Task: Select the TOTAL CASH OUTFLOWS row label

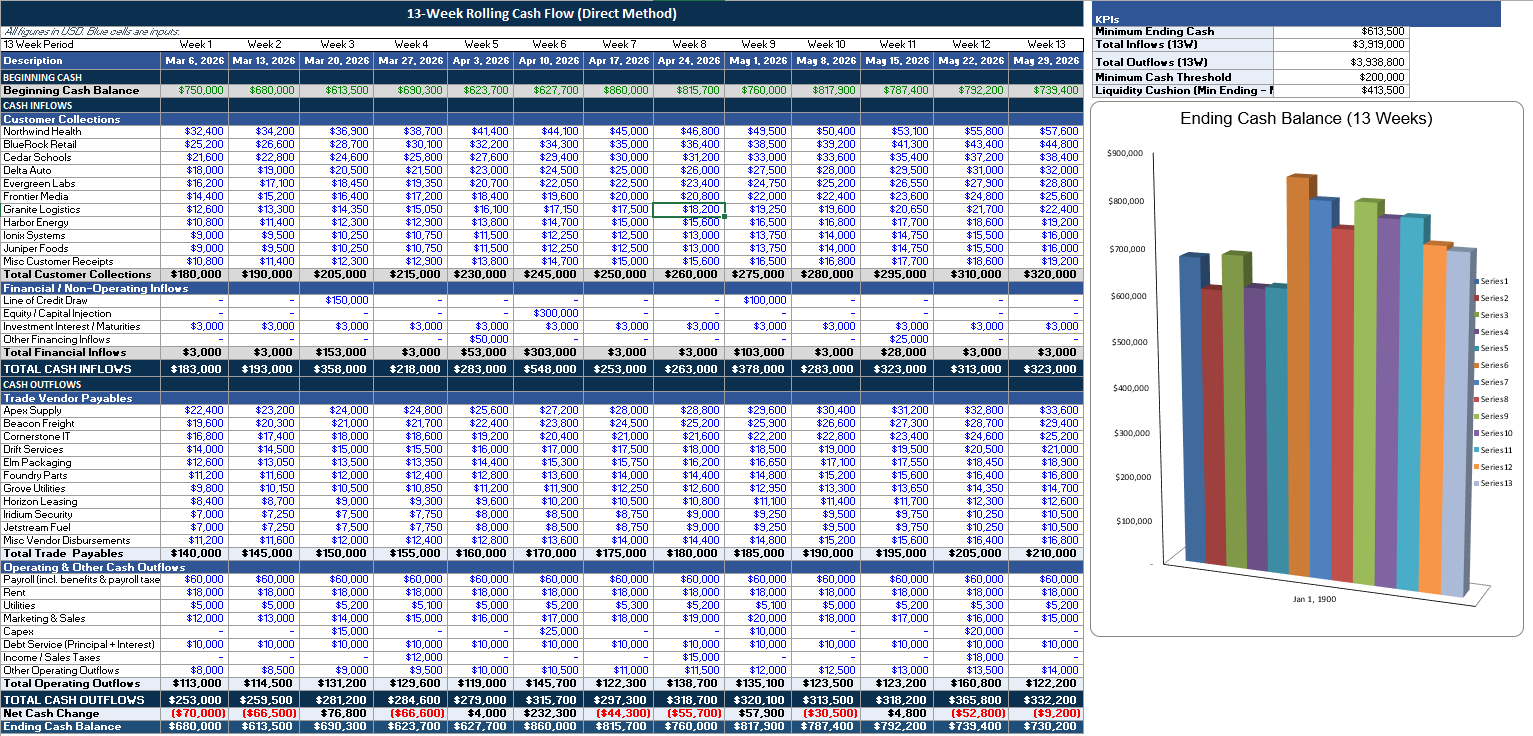Action: click(x=81, y=699)
